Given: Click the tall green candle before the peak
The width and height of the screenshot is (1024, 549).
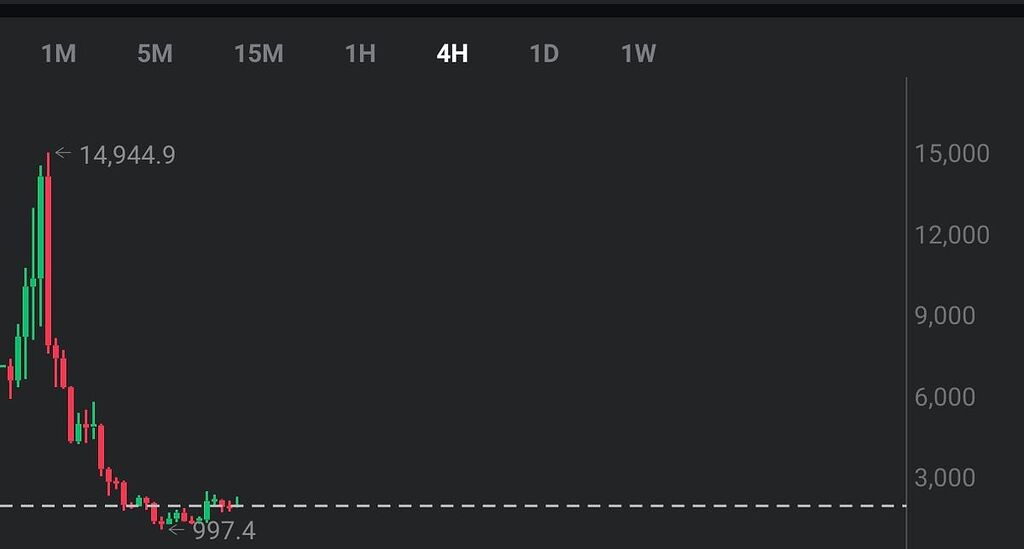Looking at the screenshot, I should 41,245.
